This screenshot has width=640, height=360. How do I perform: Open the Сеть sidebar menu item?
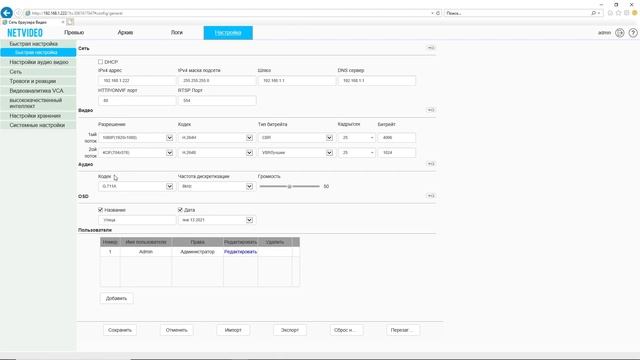coord(38,72)
